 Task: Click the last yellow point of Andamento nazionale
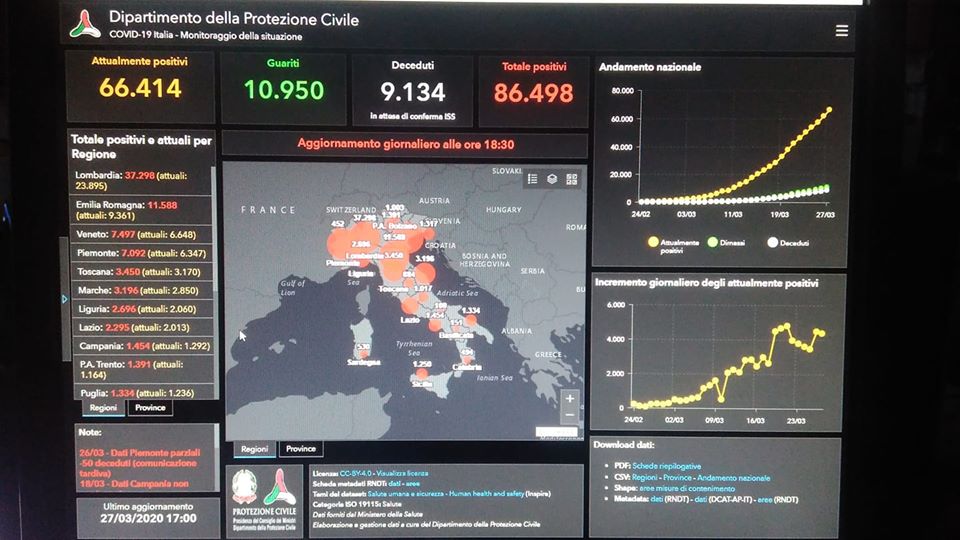(x=830, y=110)
